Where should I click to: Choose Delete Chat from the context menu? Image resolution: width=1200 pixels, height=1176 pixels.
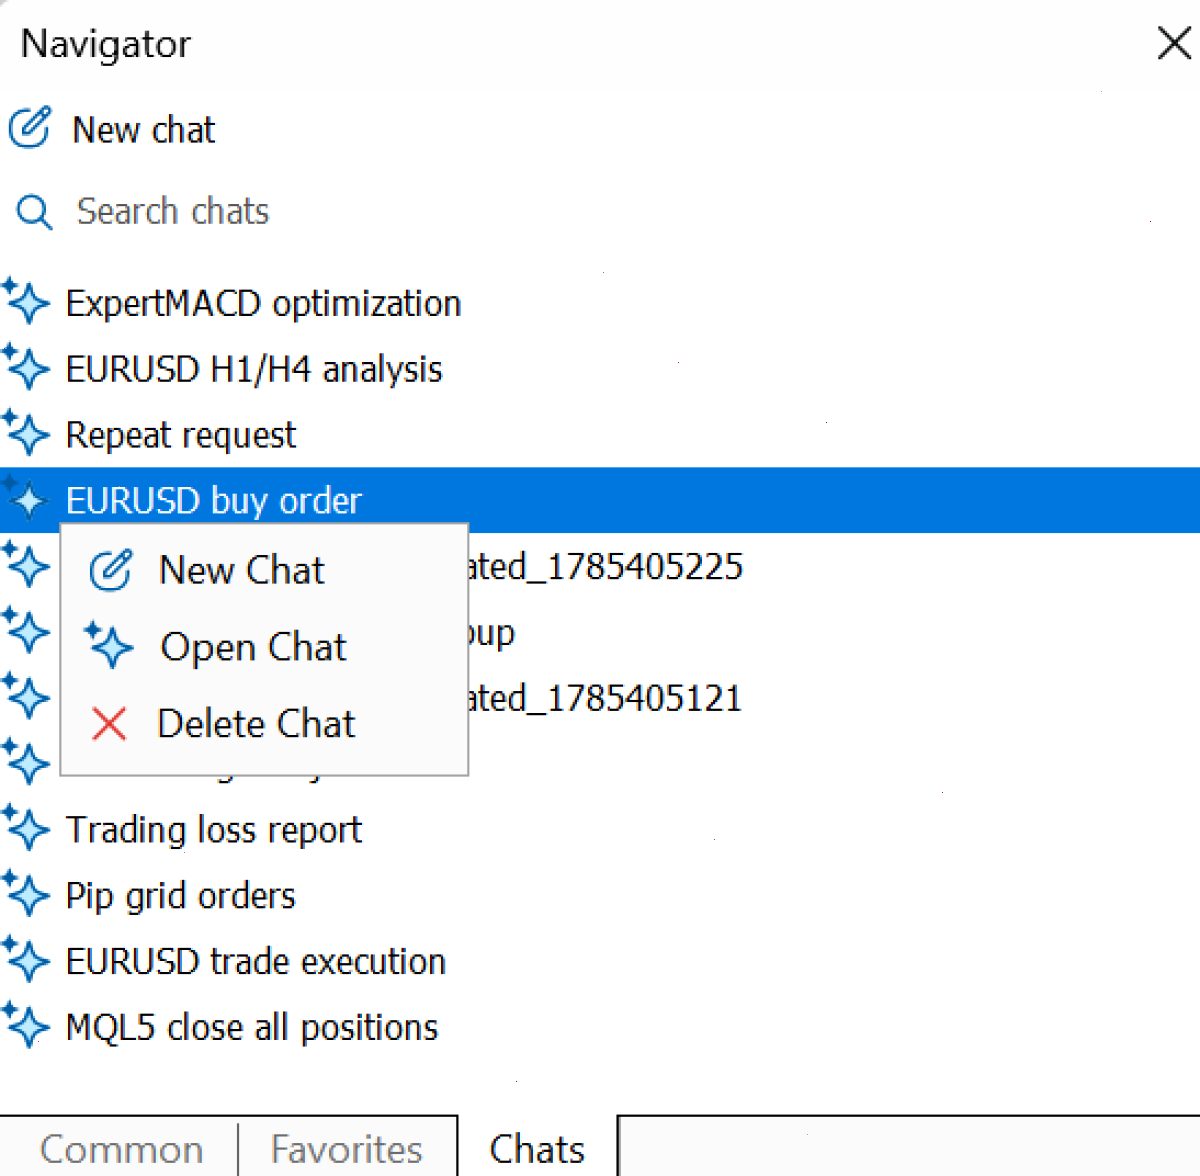coord(264,723)
